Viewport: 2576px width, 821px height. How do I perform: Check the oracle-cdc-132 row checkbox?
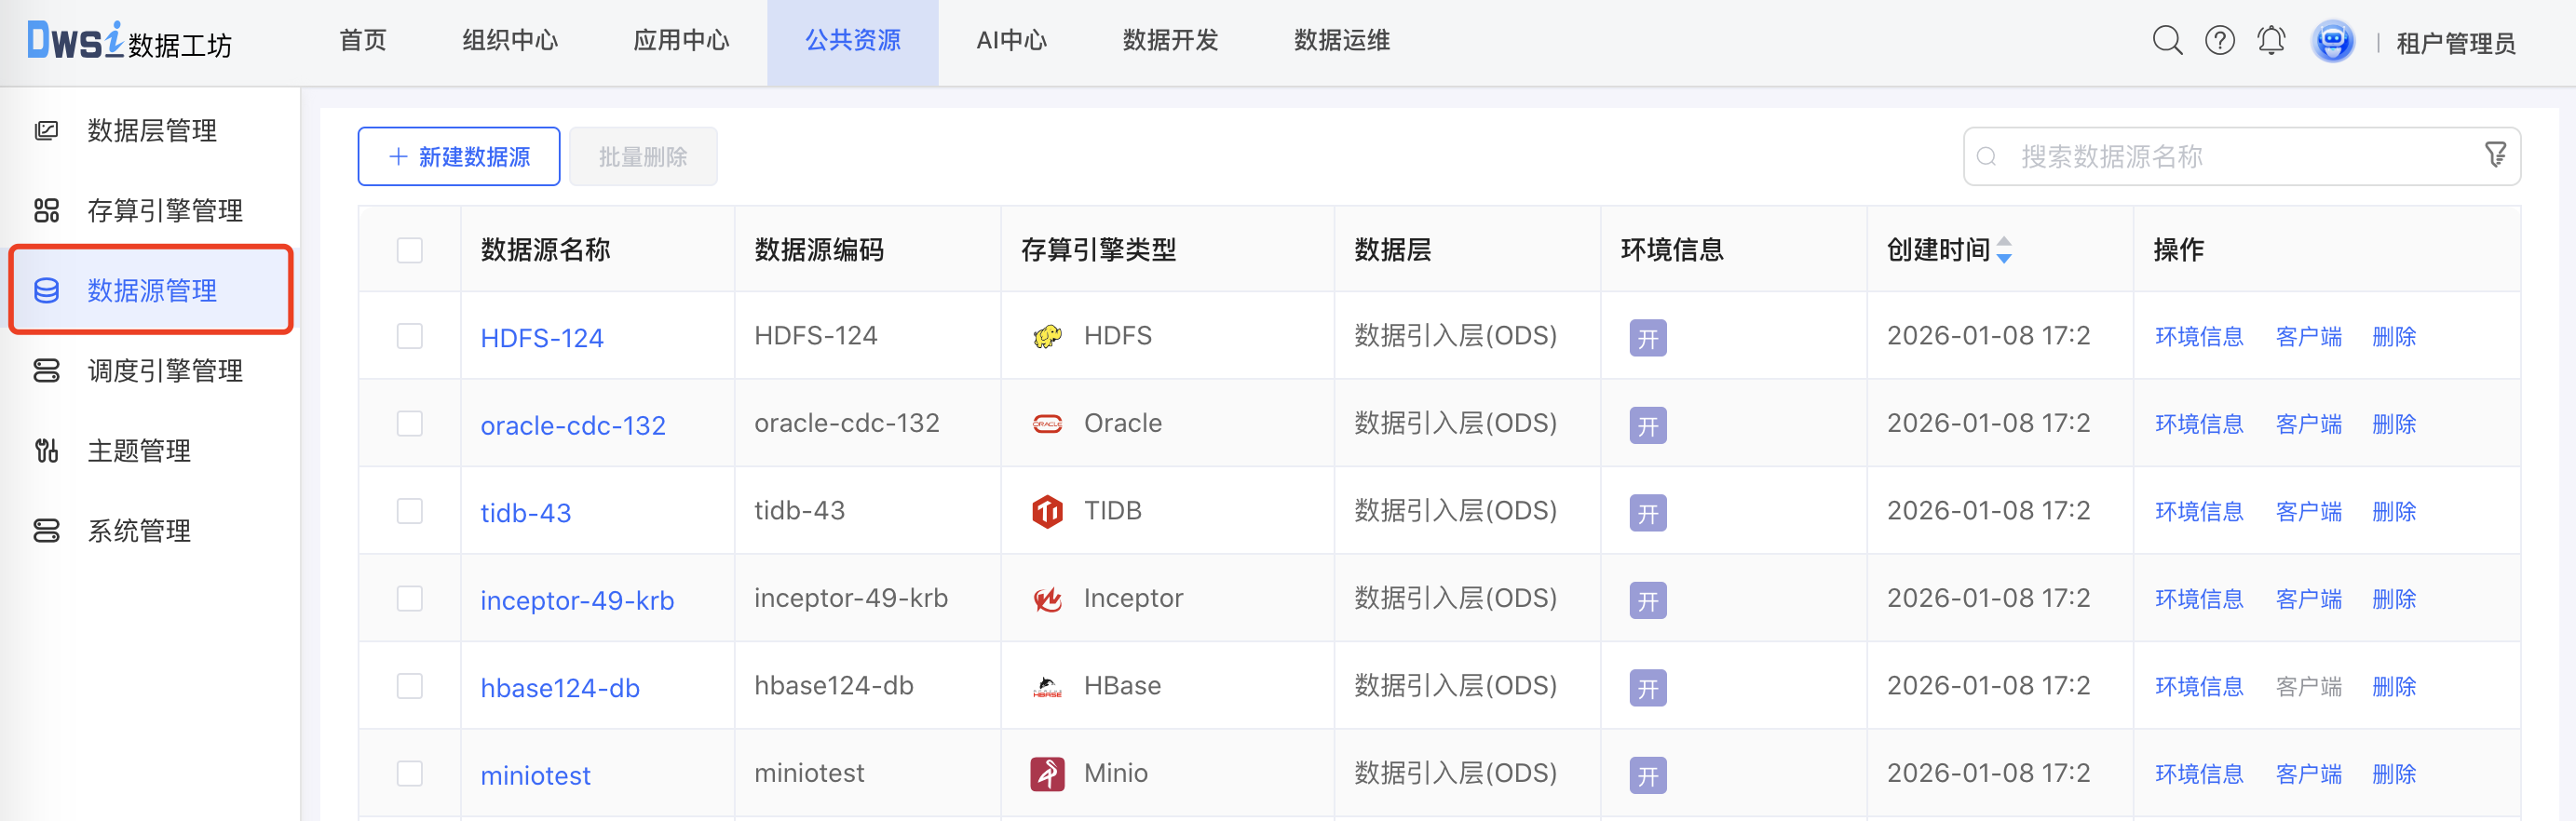410,424
